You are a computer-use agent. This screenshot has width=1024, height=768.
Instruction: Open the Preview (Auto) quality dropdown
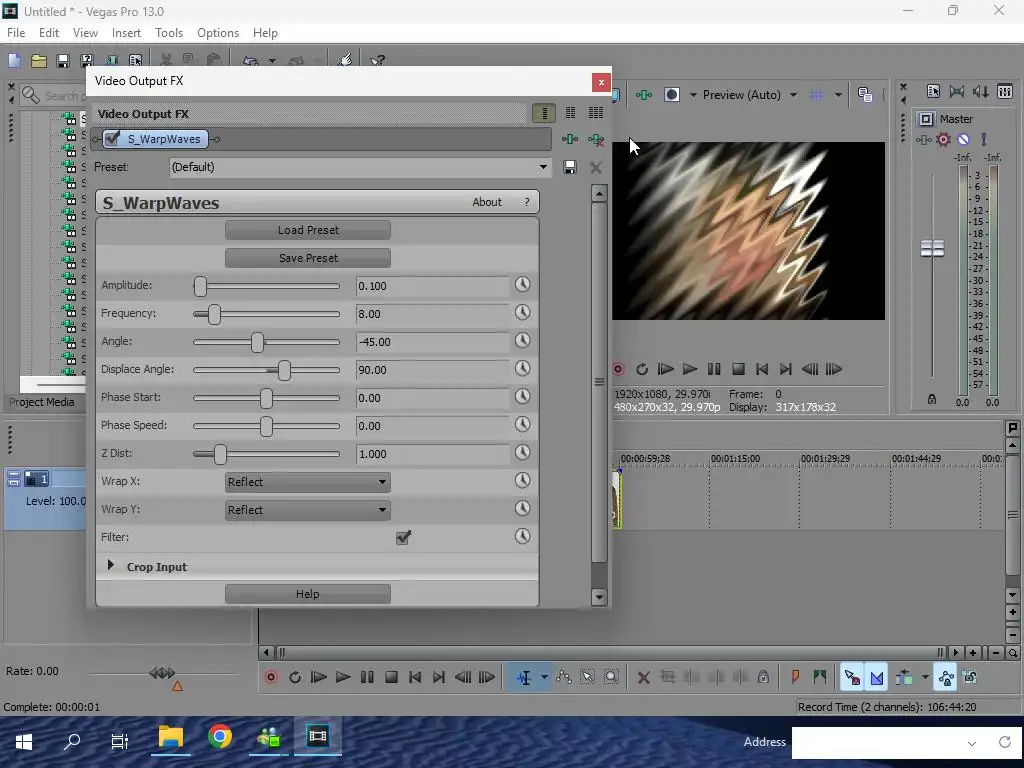click(793, 95)
